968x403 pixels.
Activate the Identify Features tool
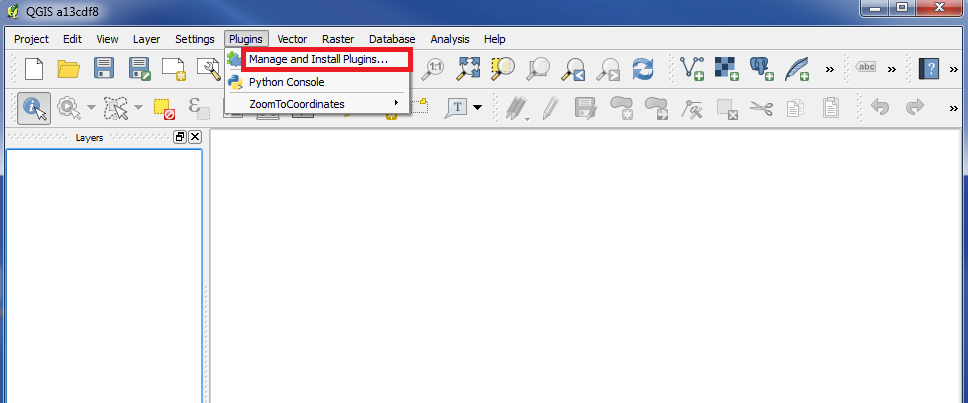(34, 108)
